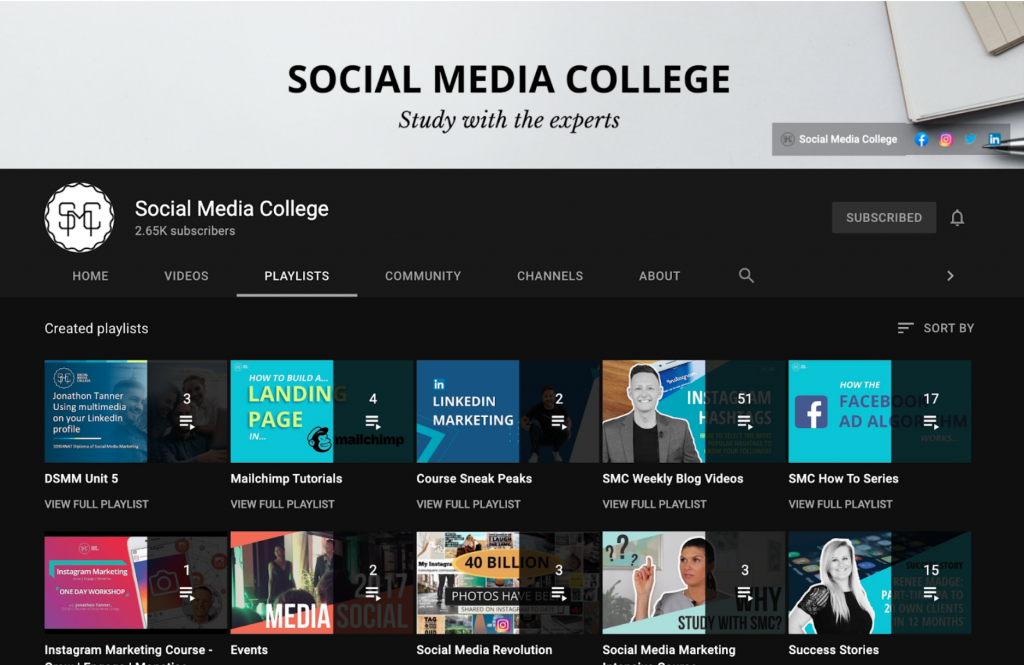Click the Course Sneak Peaks title
Image resolution: width=1024 pixels, height=665 pixels.
point(474,479)
